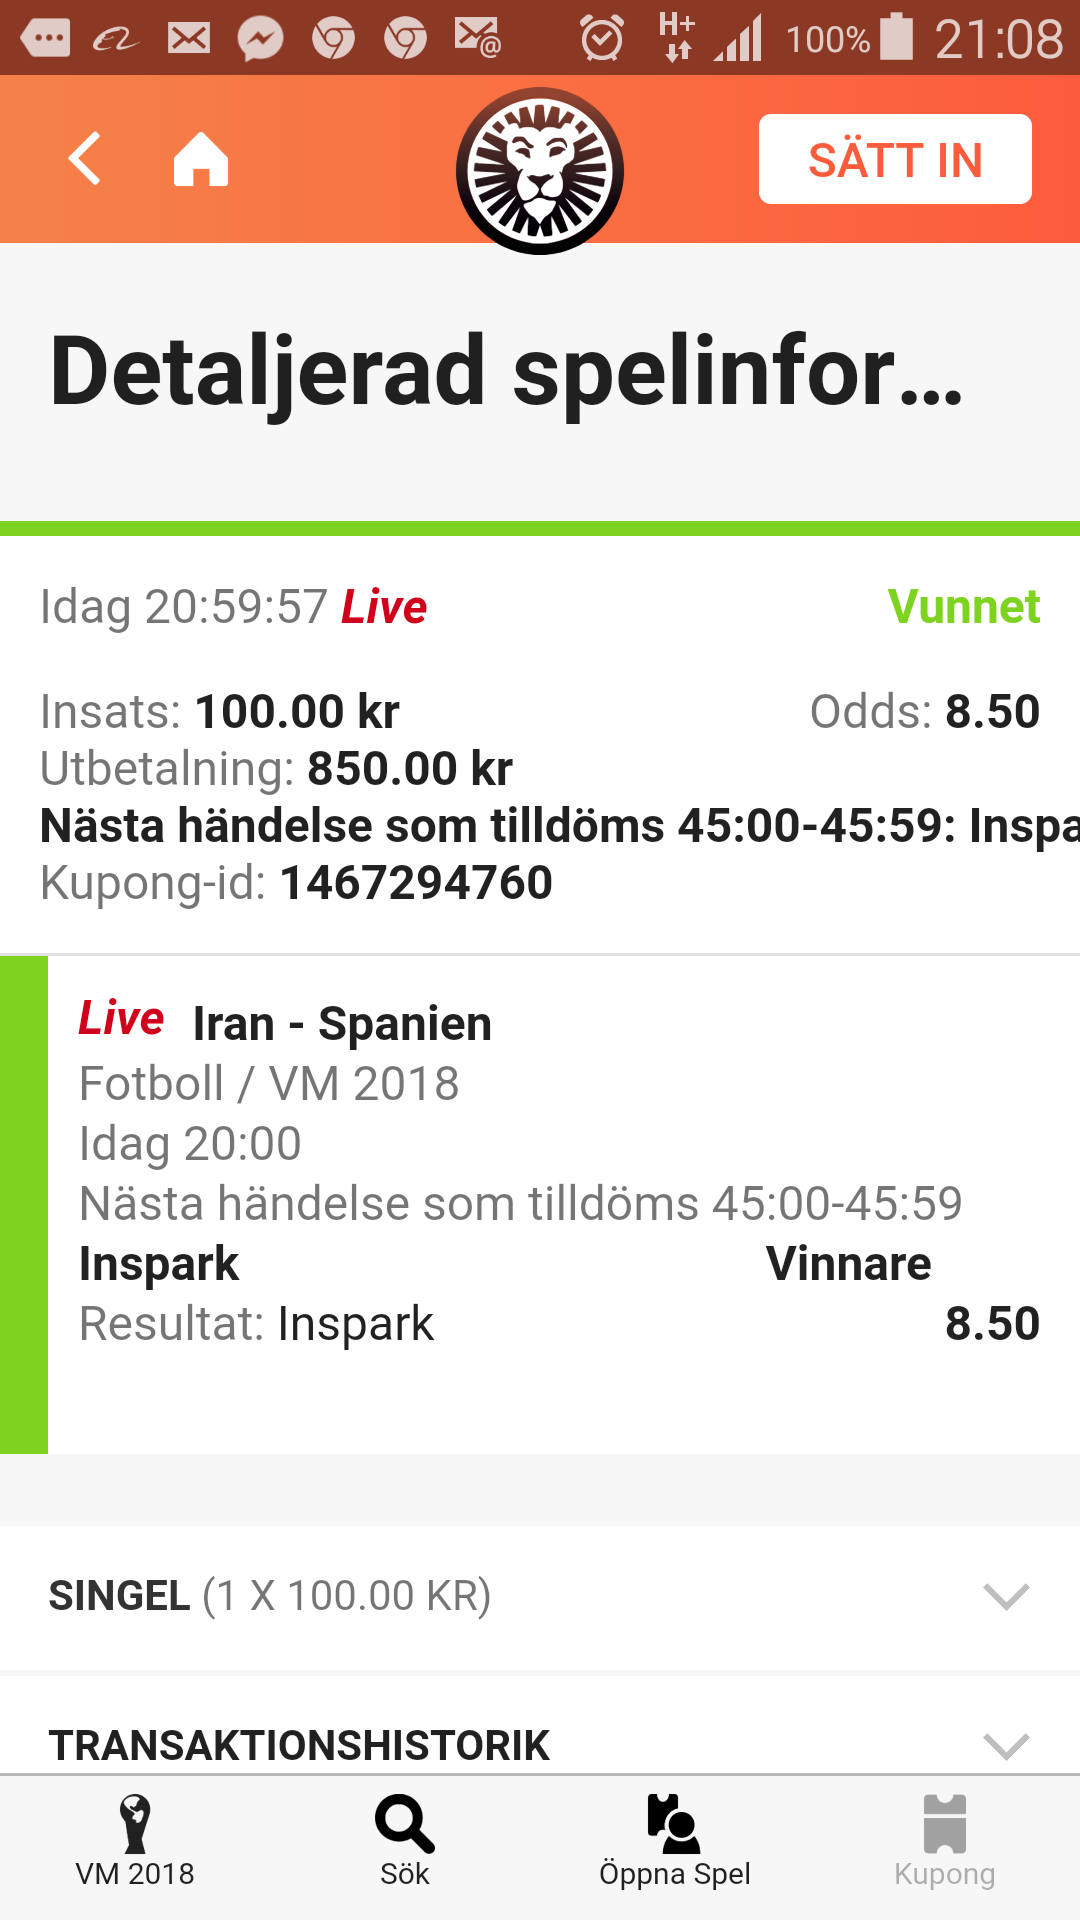
Task: Tap the Gmail envelope notification icon
Action: (x=188, y=39)
